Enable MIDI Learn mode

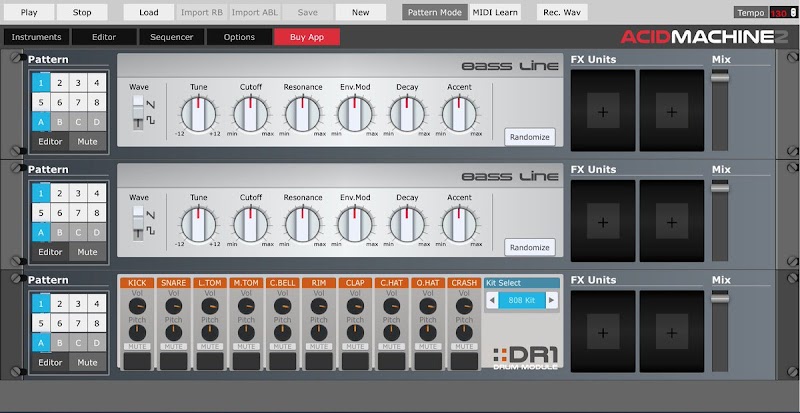click(495, 12)
